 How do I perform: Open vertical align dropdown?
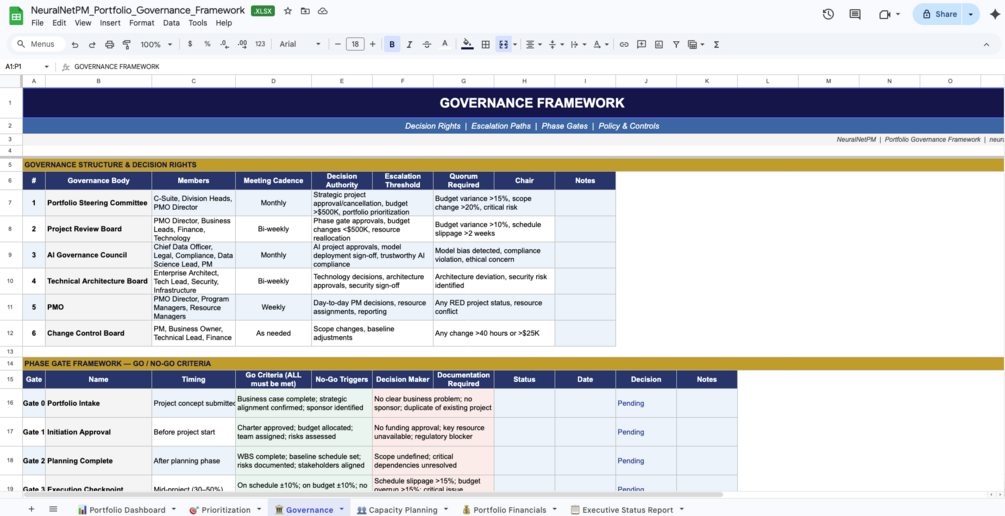point(555,45)
